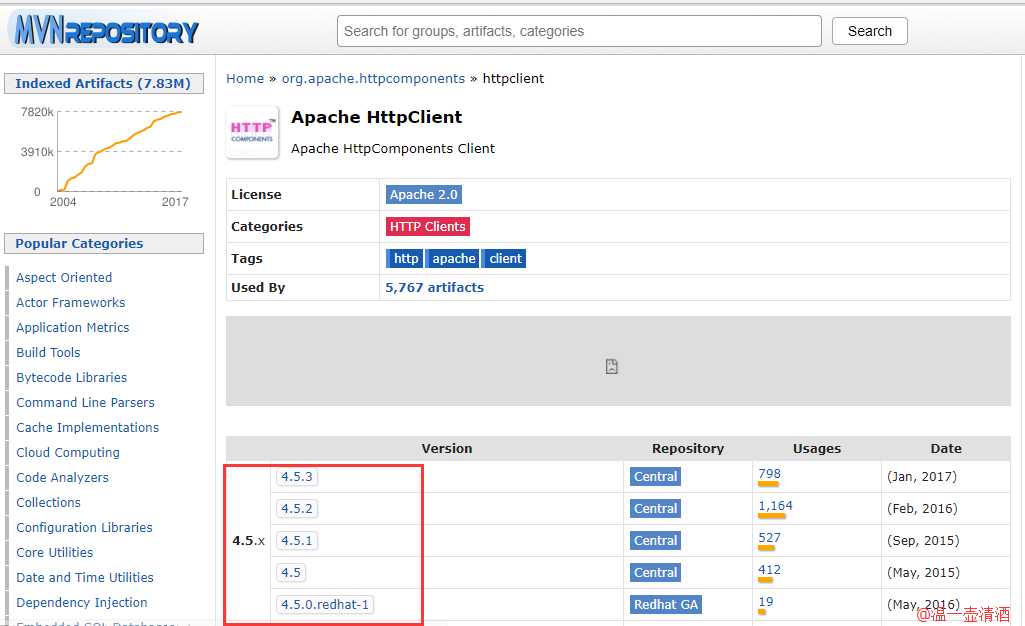The image size is (1025, 626).
Task: Open the 5,767 artifacts used-by link
Action: coord(435,288)
